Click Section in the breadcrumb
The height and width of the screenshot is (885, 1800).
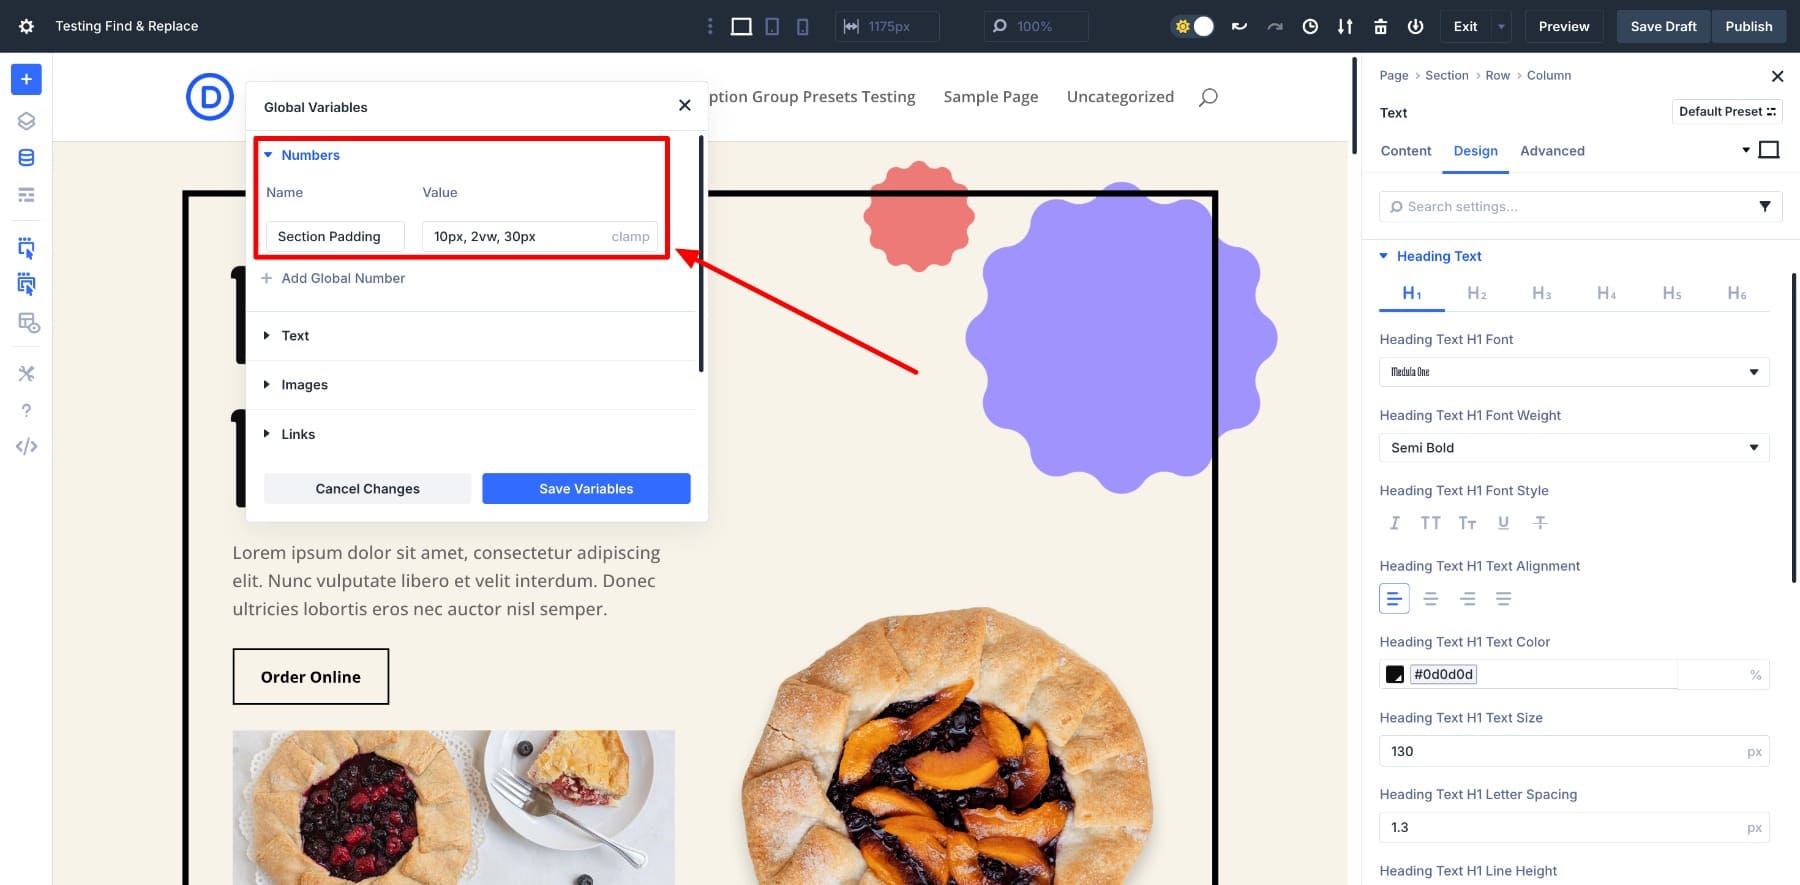(1446, 75)
